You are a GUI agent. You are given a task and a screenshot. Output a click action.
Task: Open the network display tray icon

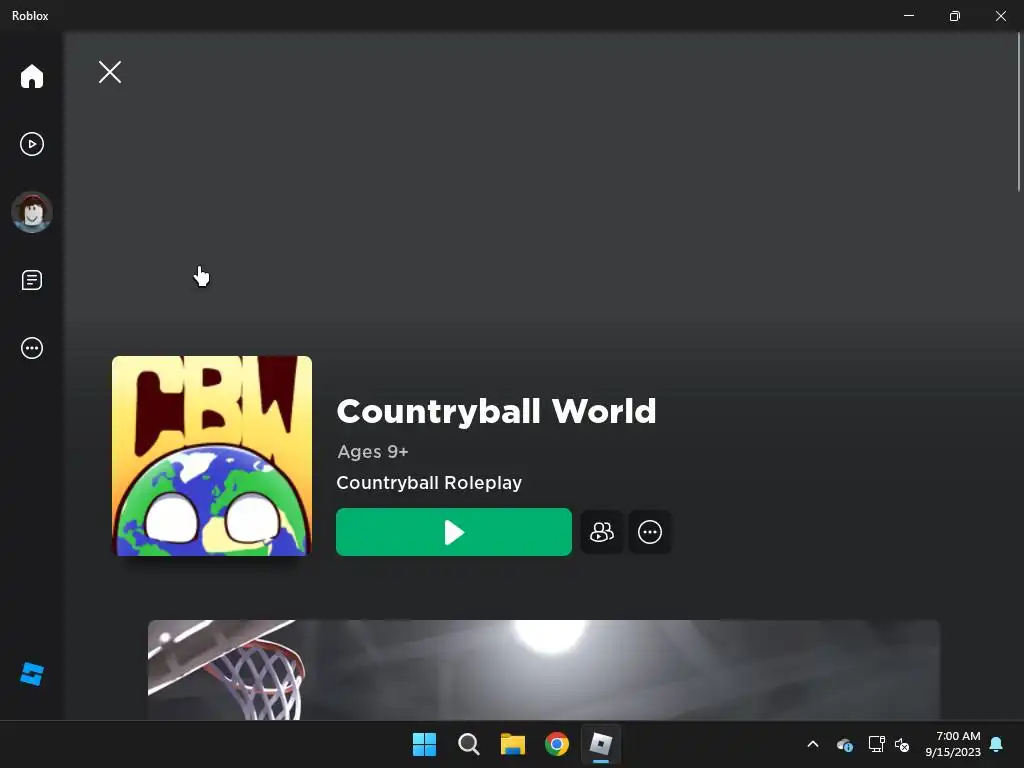876,744
